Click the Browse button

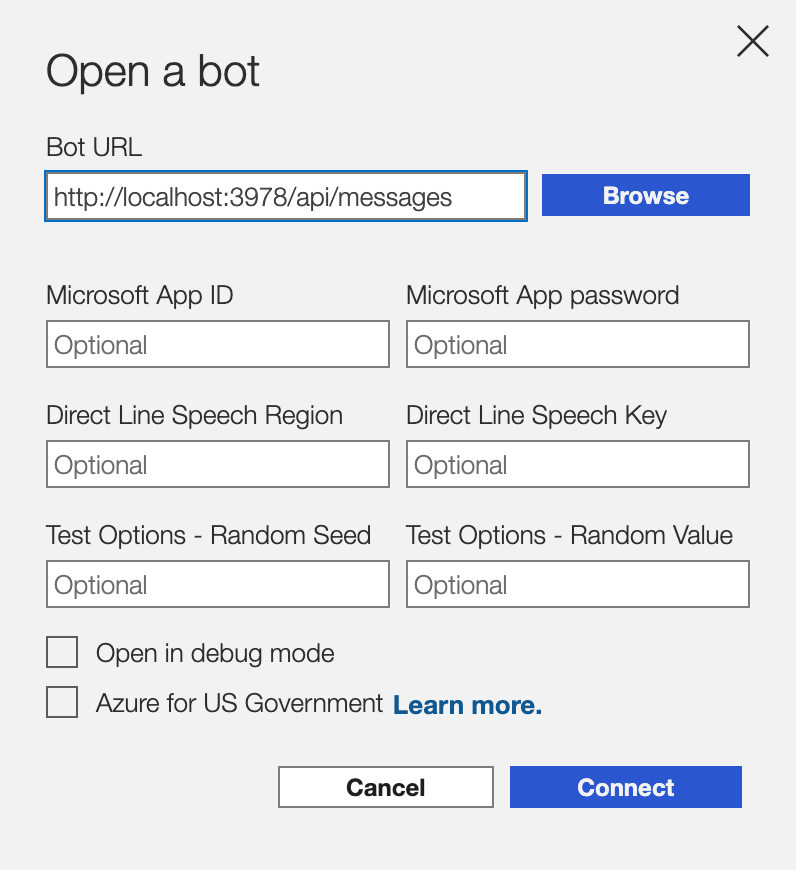645,195
